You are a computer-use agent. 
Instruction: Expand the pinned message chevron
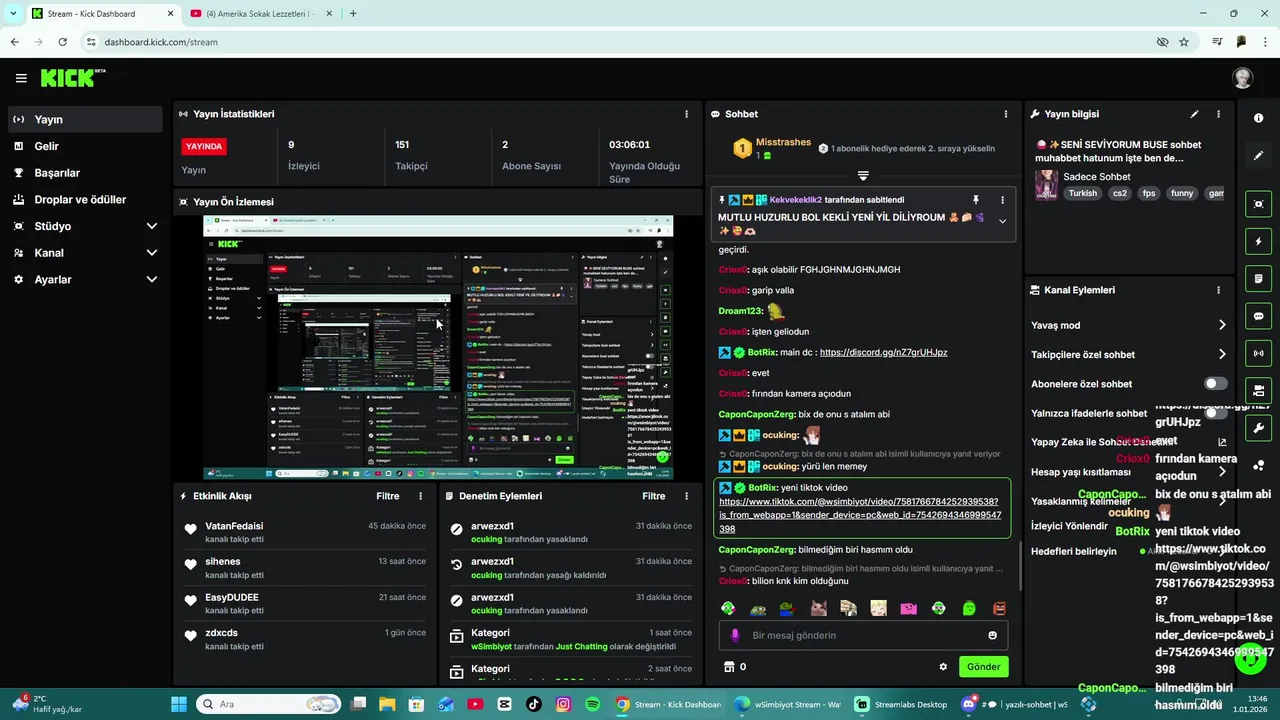click(x=1002, y=221)
